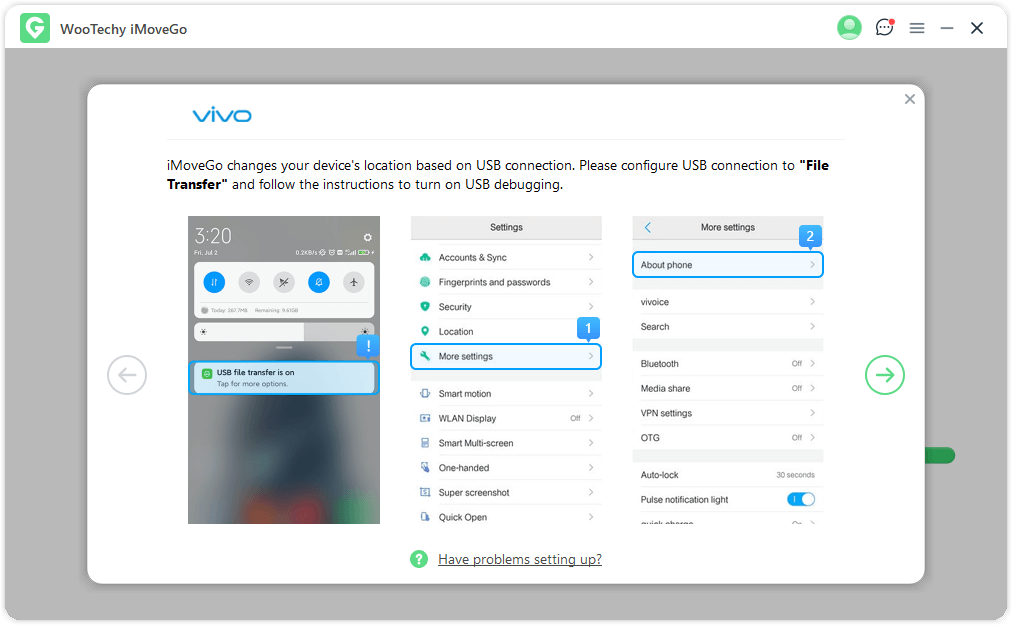Open the feedback chat bubble icon
This screenshot has height=625, width=1012.
pyautogui.click(x=884, y=28)
